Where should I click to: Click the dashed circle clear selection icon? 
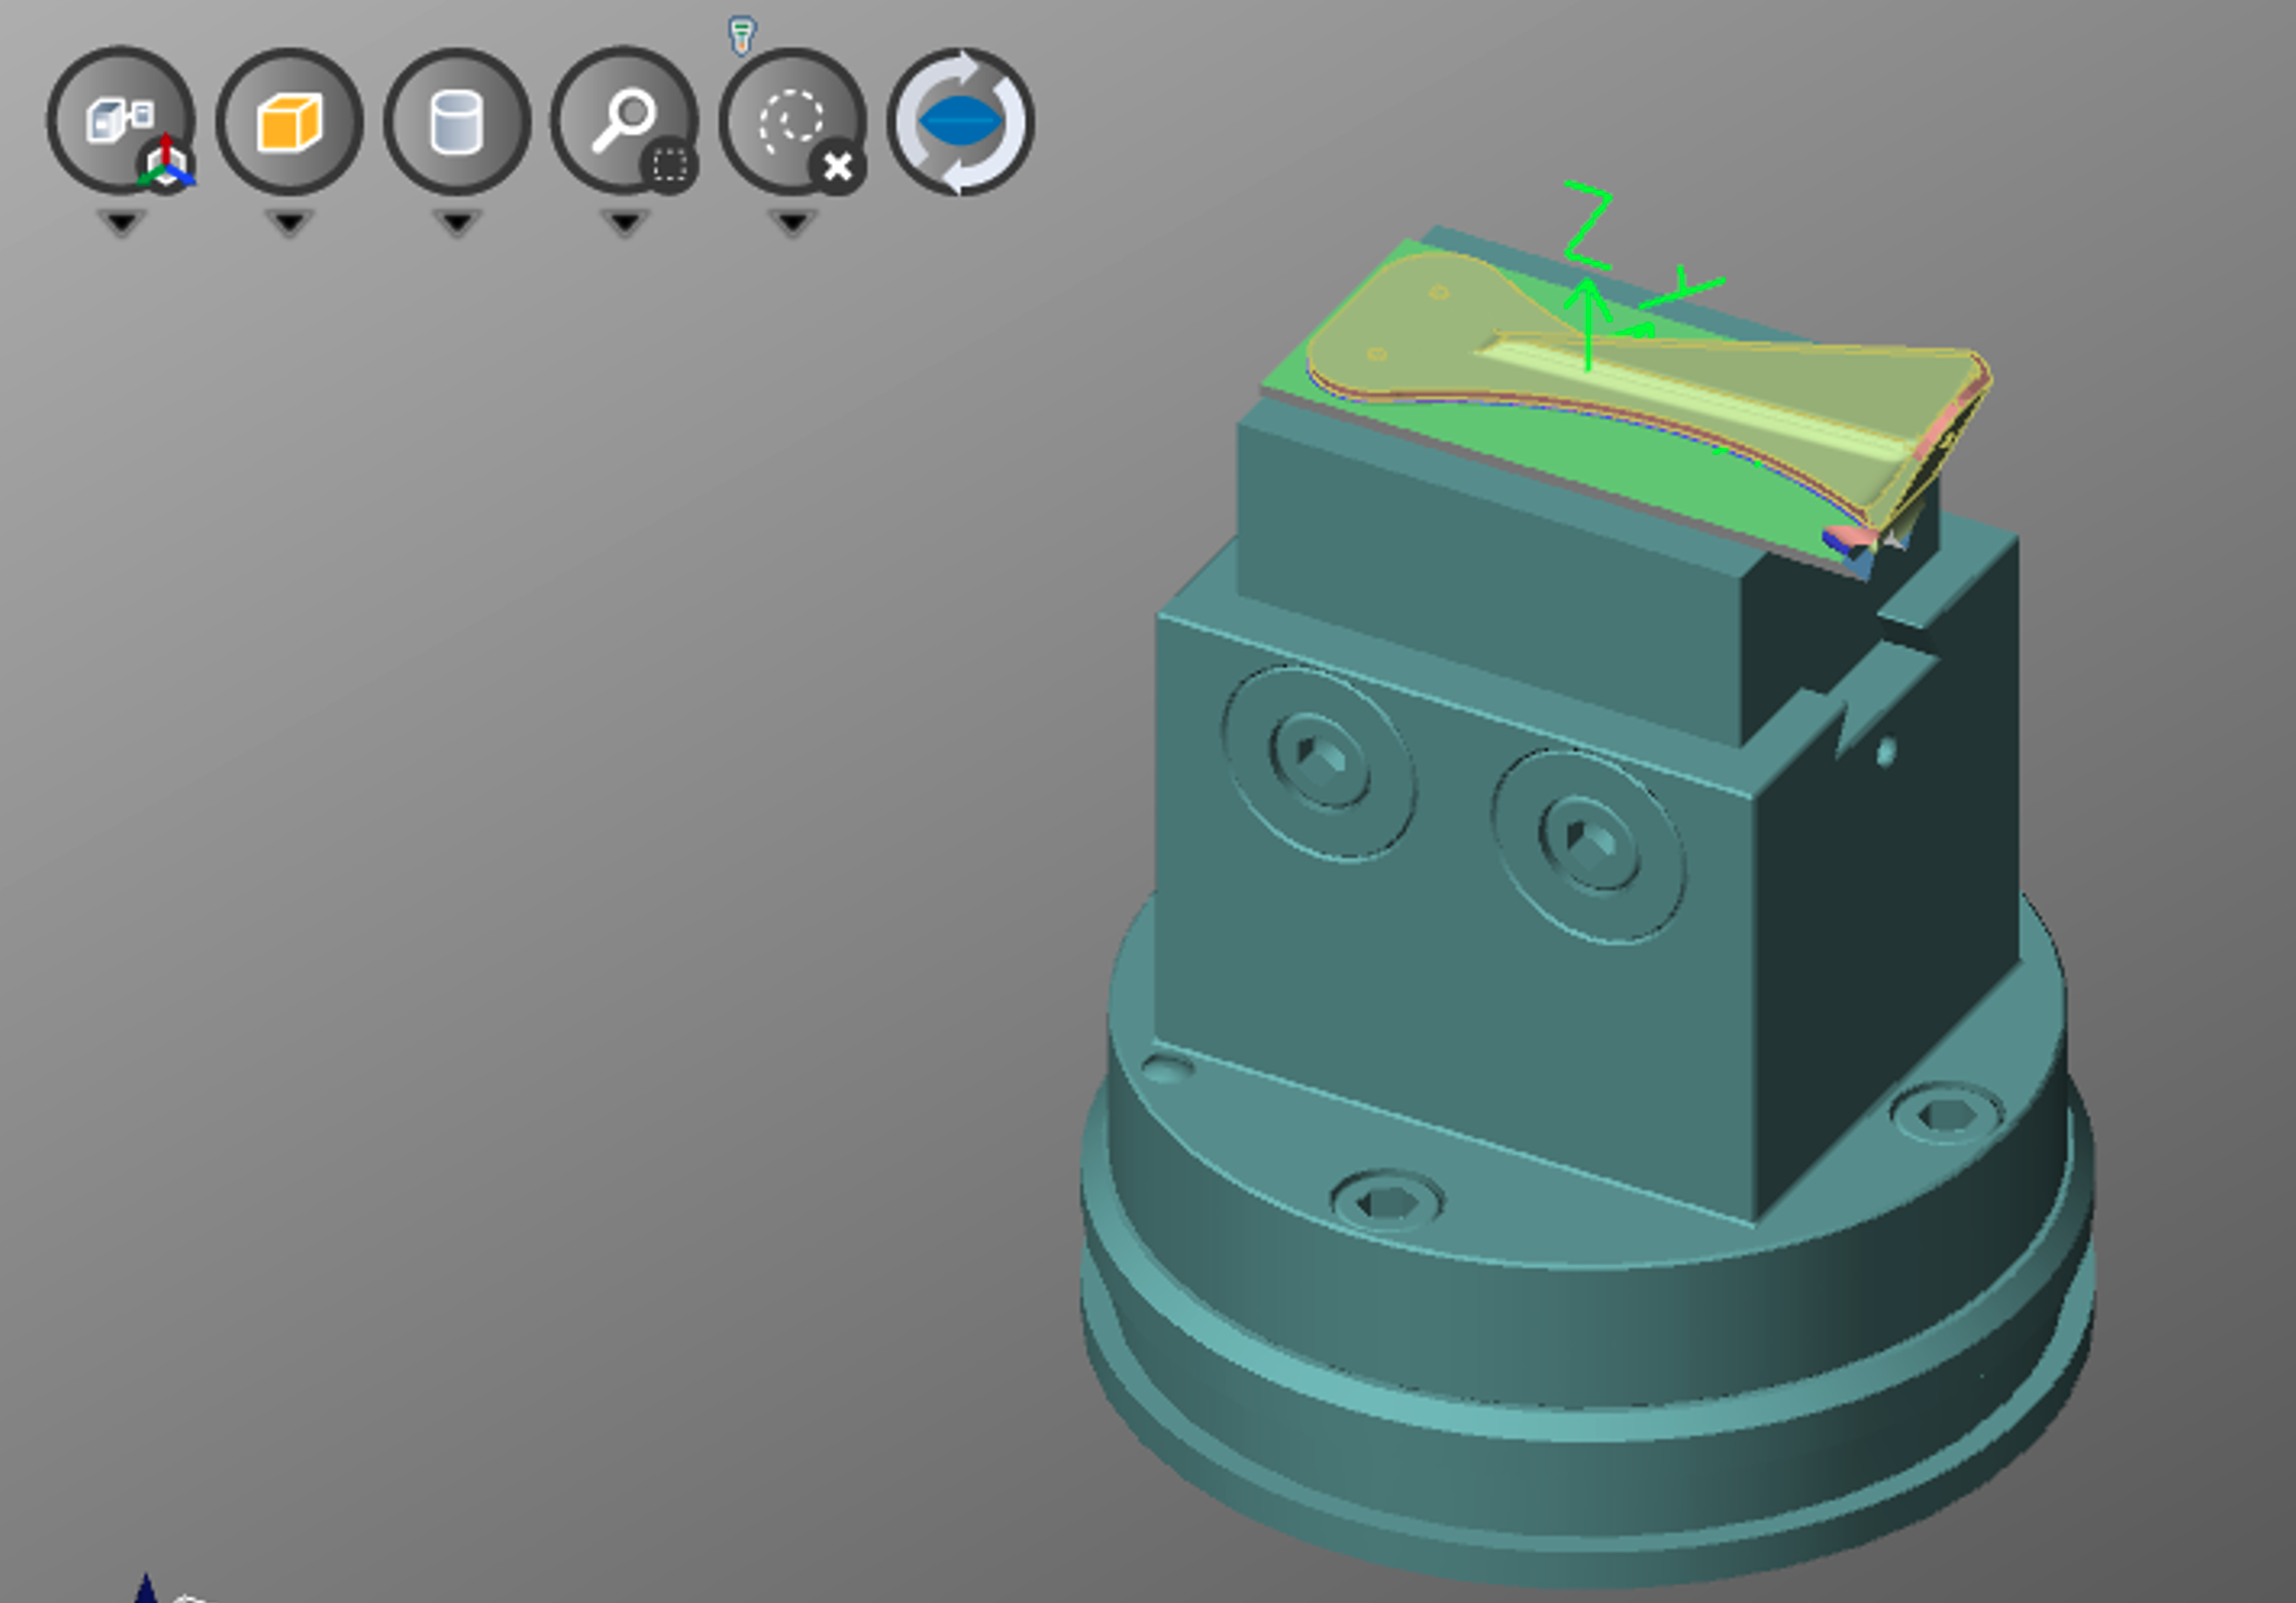[x=792, y=121]
